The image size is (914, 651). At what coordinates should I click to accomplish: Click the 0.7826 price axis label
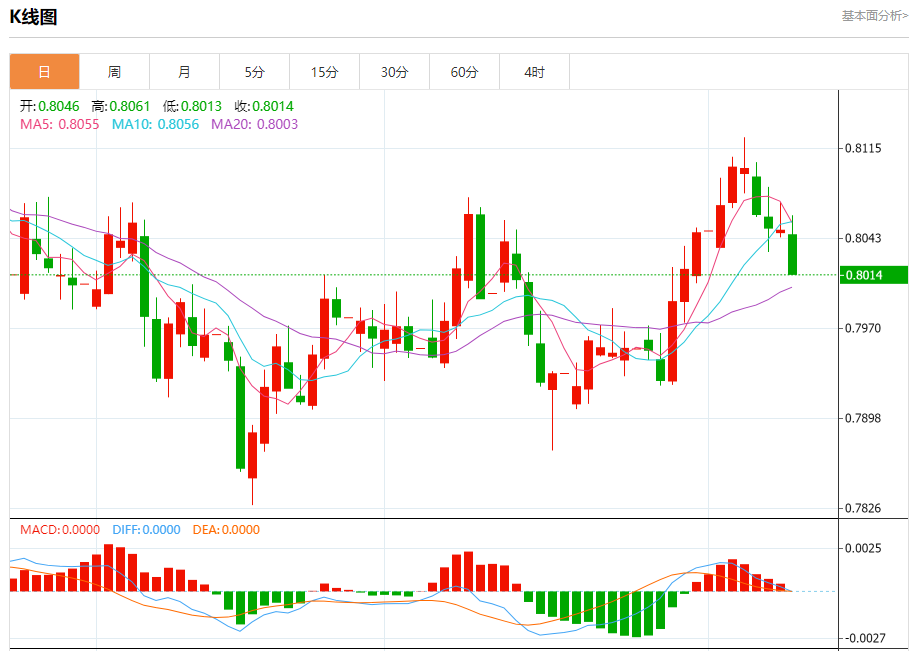click(863, 508)
